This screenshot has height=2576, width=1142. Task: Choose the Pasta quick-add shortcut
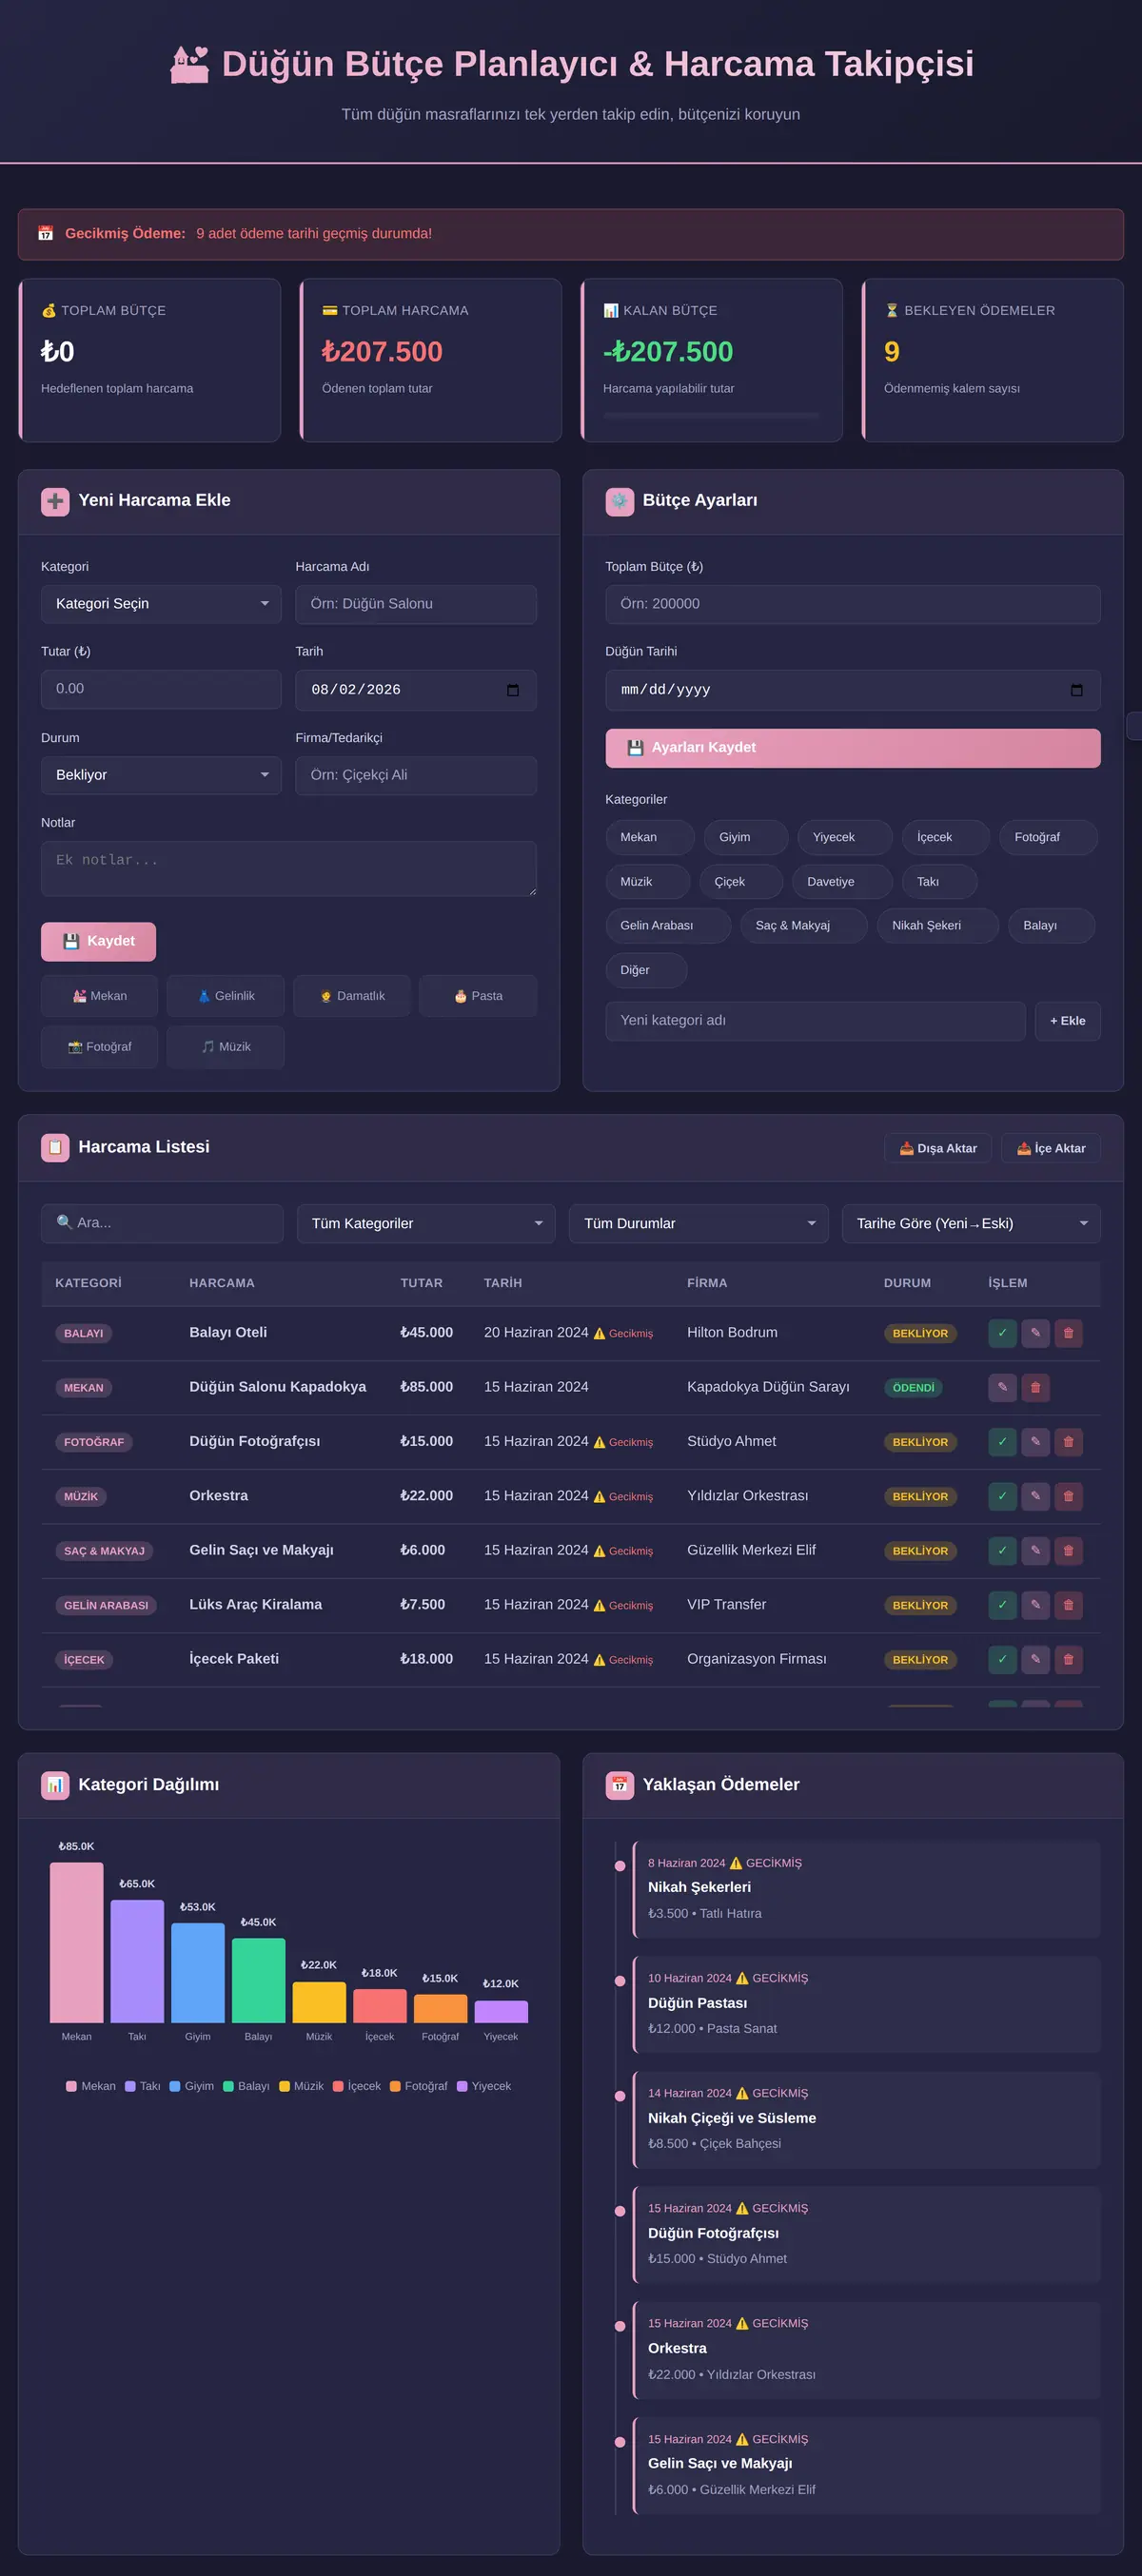[x=478, y=996]
